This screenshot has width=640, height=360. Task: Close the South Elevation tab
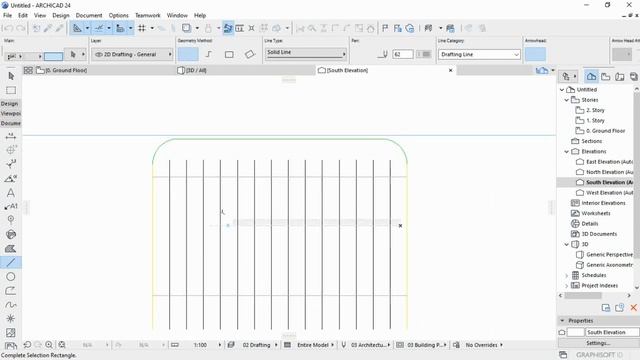pyautogui.click(x=451, y=70)
